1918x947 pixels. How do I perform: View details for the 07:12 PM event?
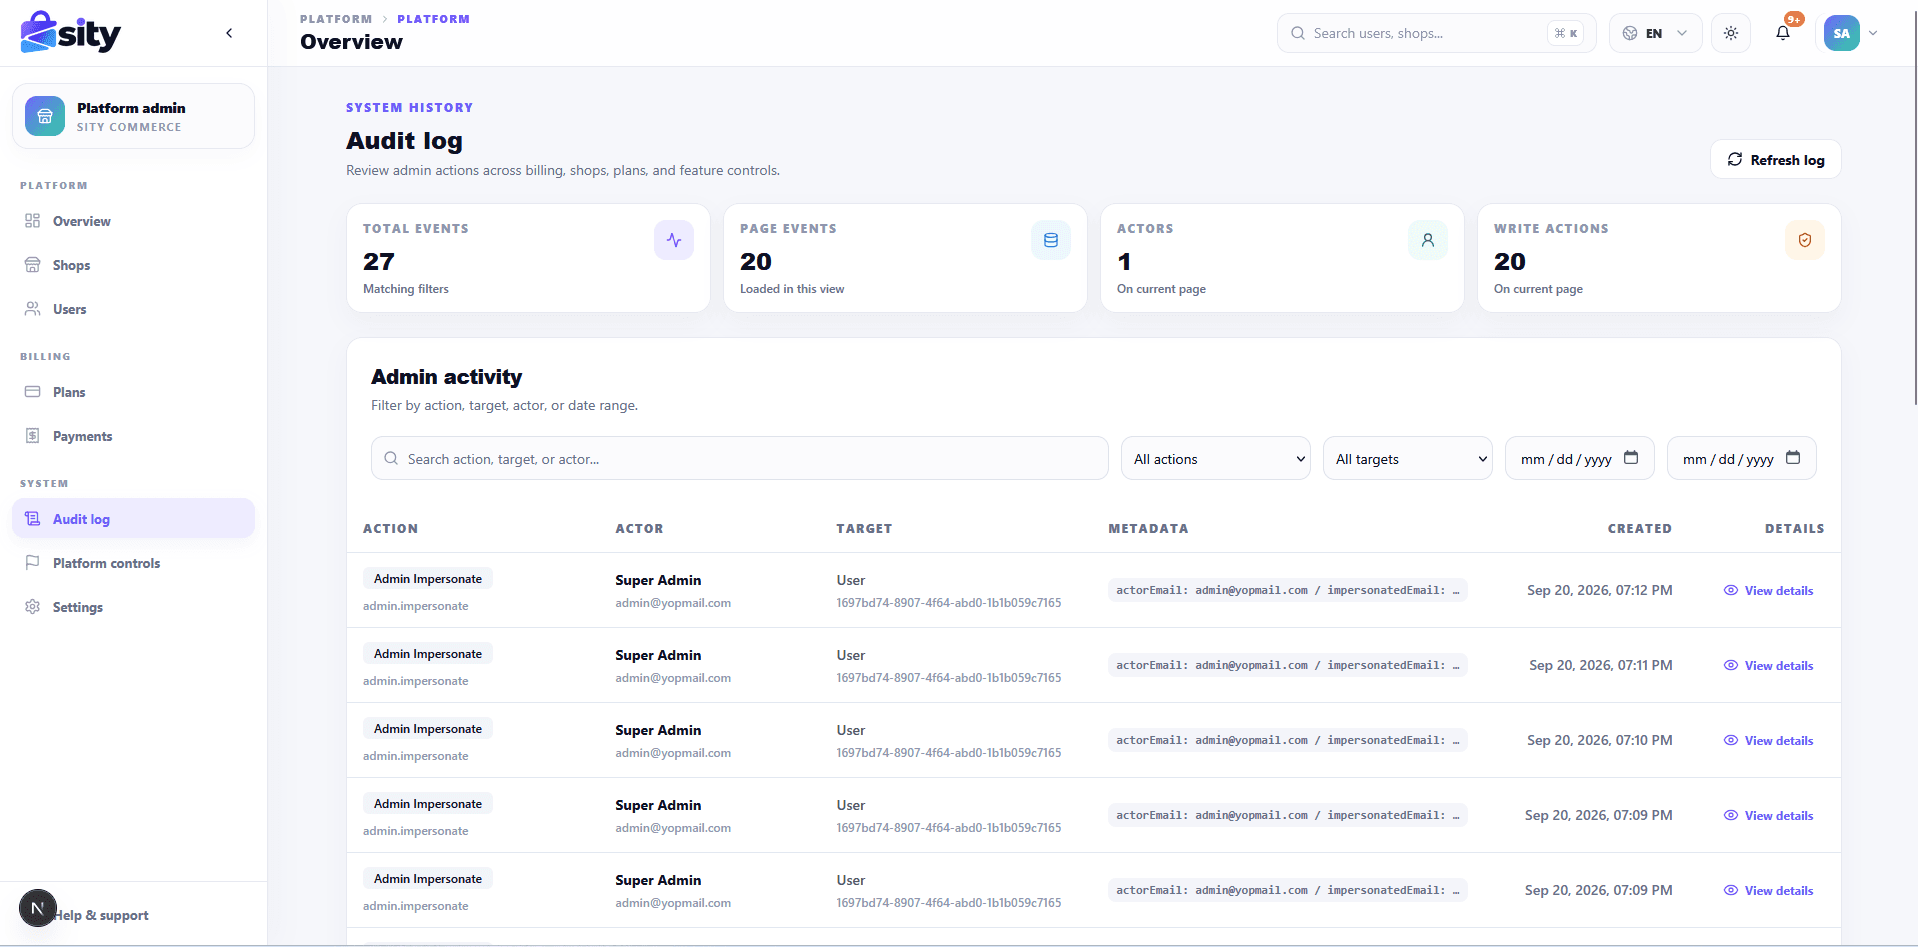(1768, 591)
